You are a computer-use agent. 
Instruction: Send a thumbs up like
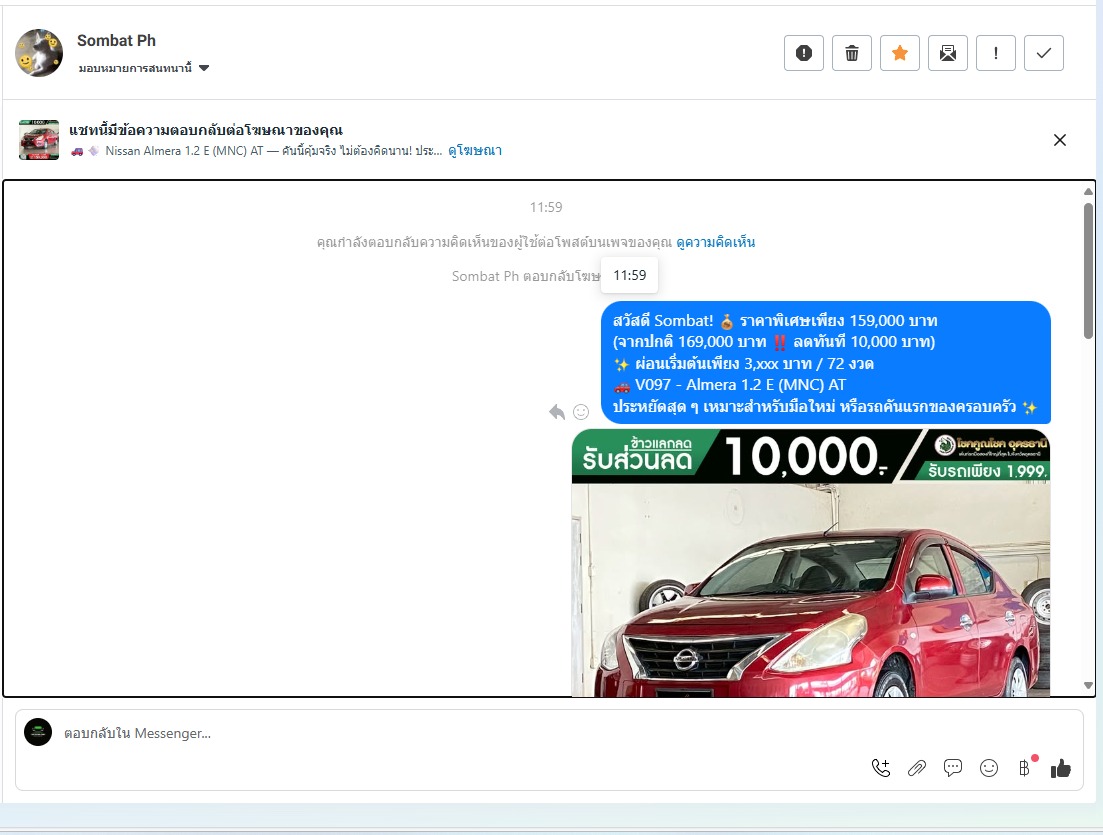coord(1060,768)
